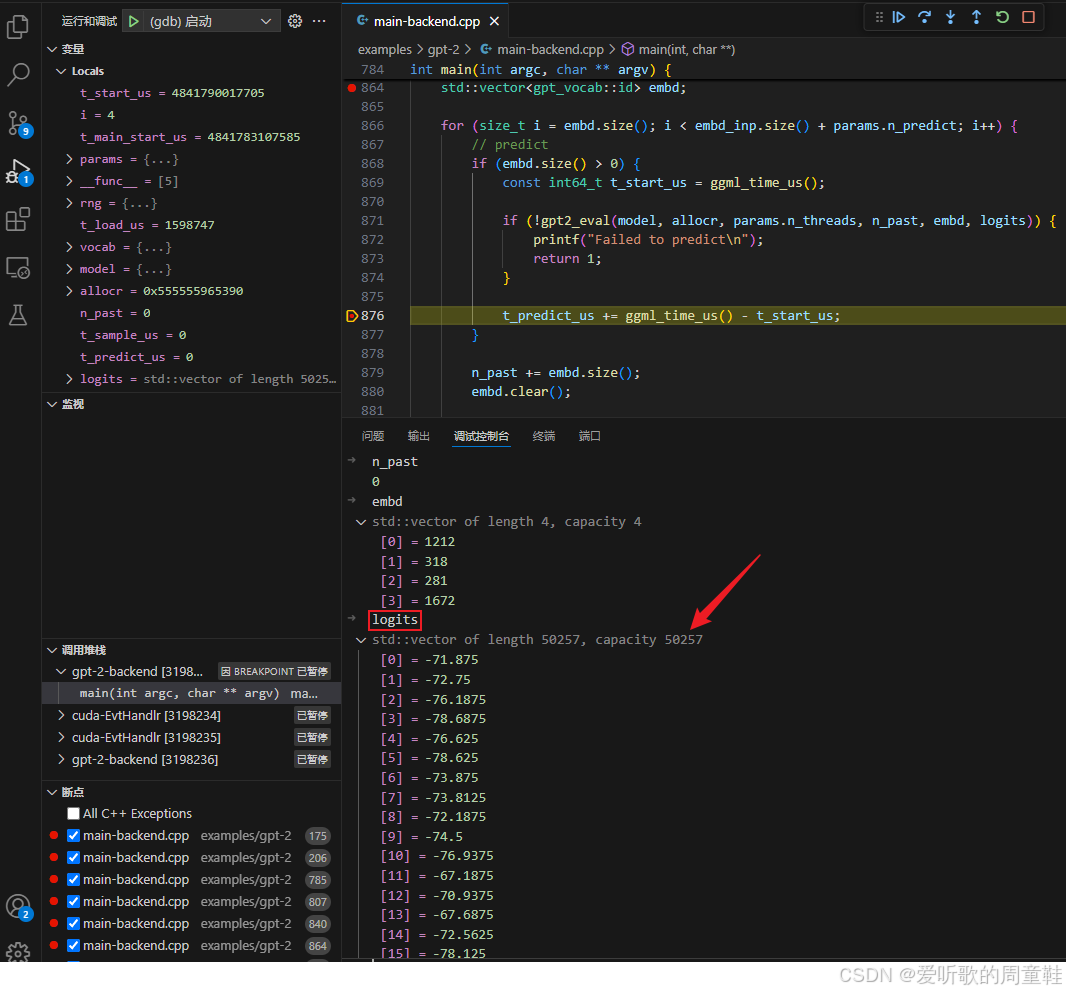Click the Step Into debug icon
The image size is (1066, 992).
(x=950, y=18)
